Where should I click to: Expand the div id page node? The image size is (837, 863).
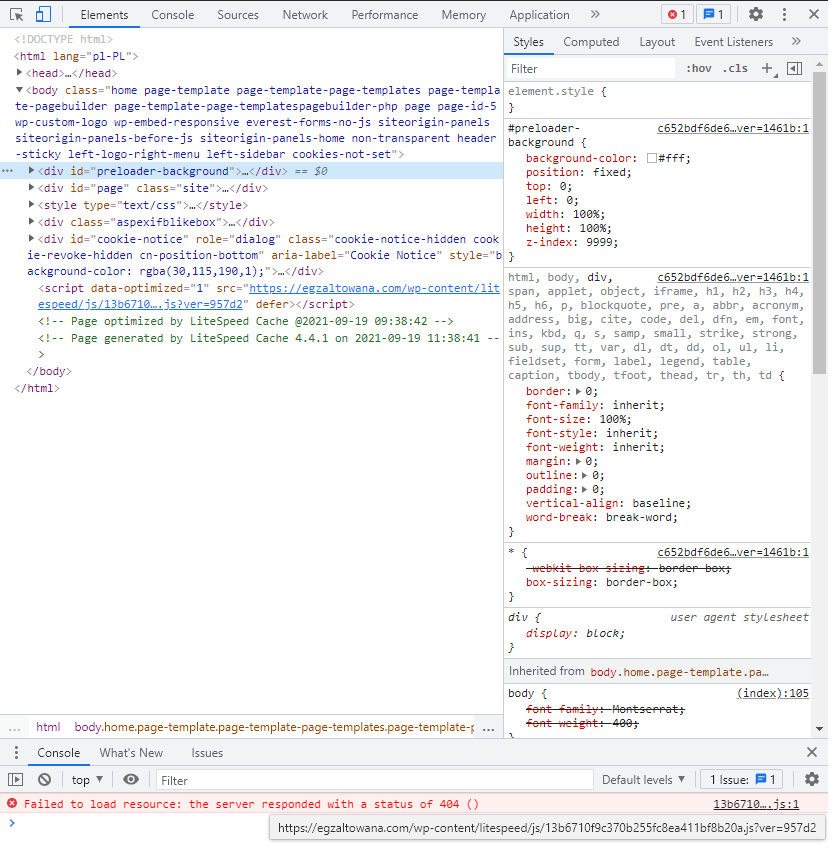point(31,188)
